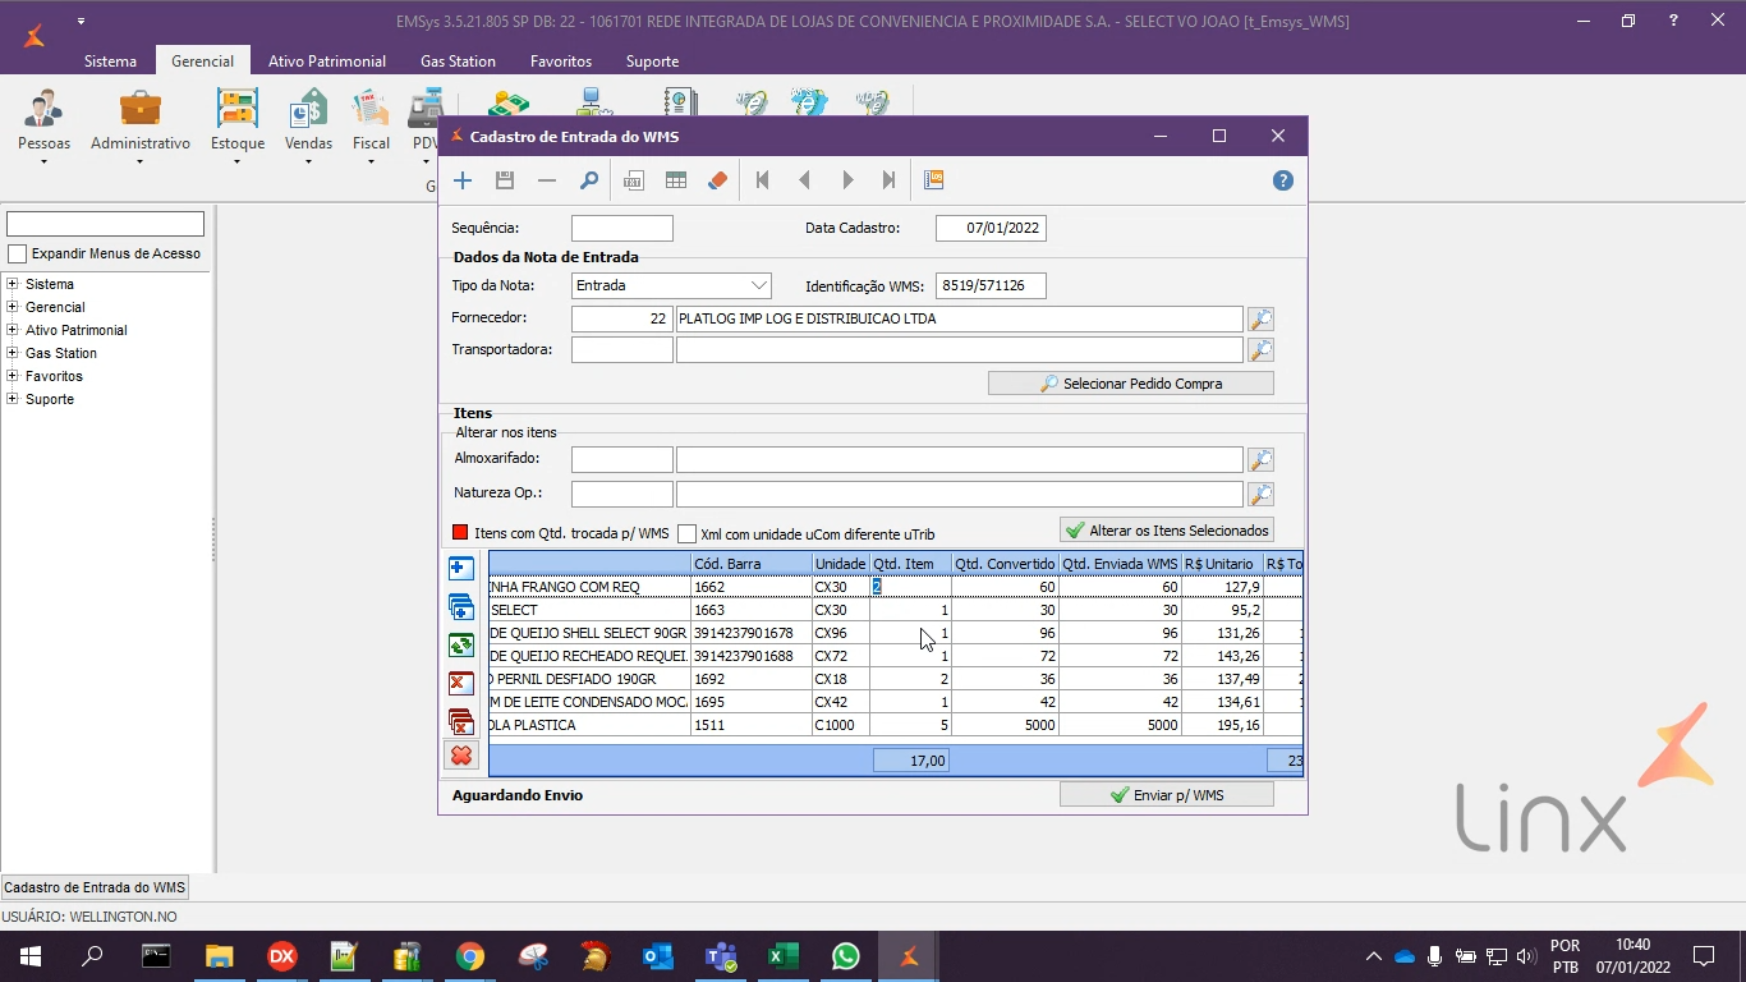The image size is (1746, 982).
Task: Open the blue help question mark icon
Action: (x=1282, y=181)
